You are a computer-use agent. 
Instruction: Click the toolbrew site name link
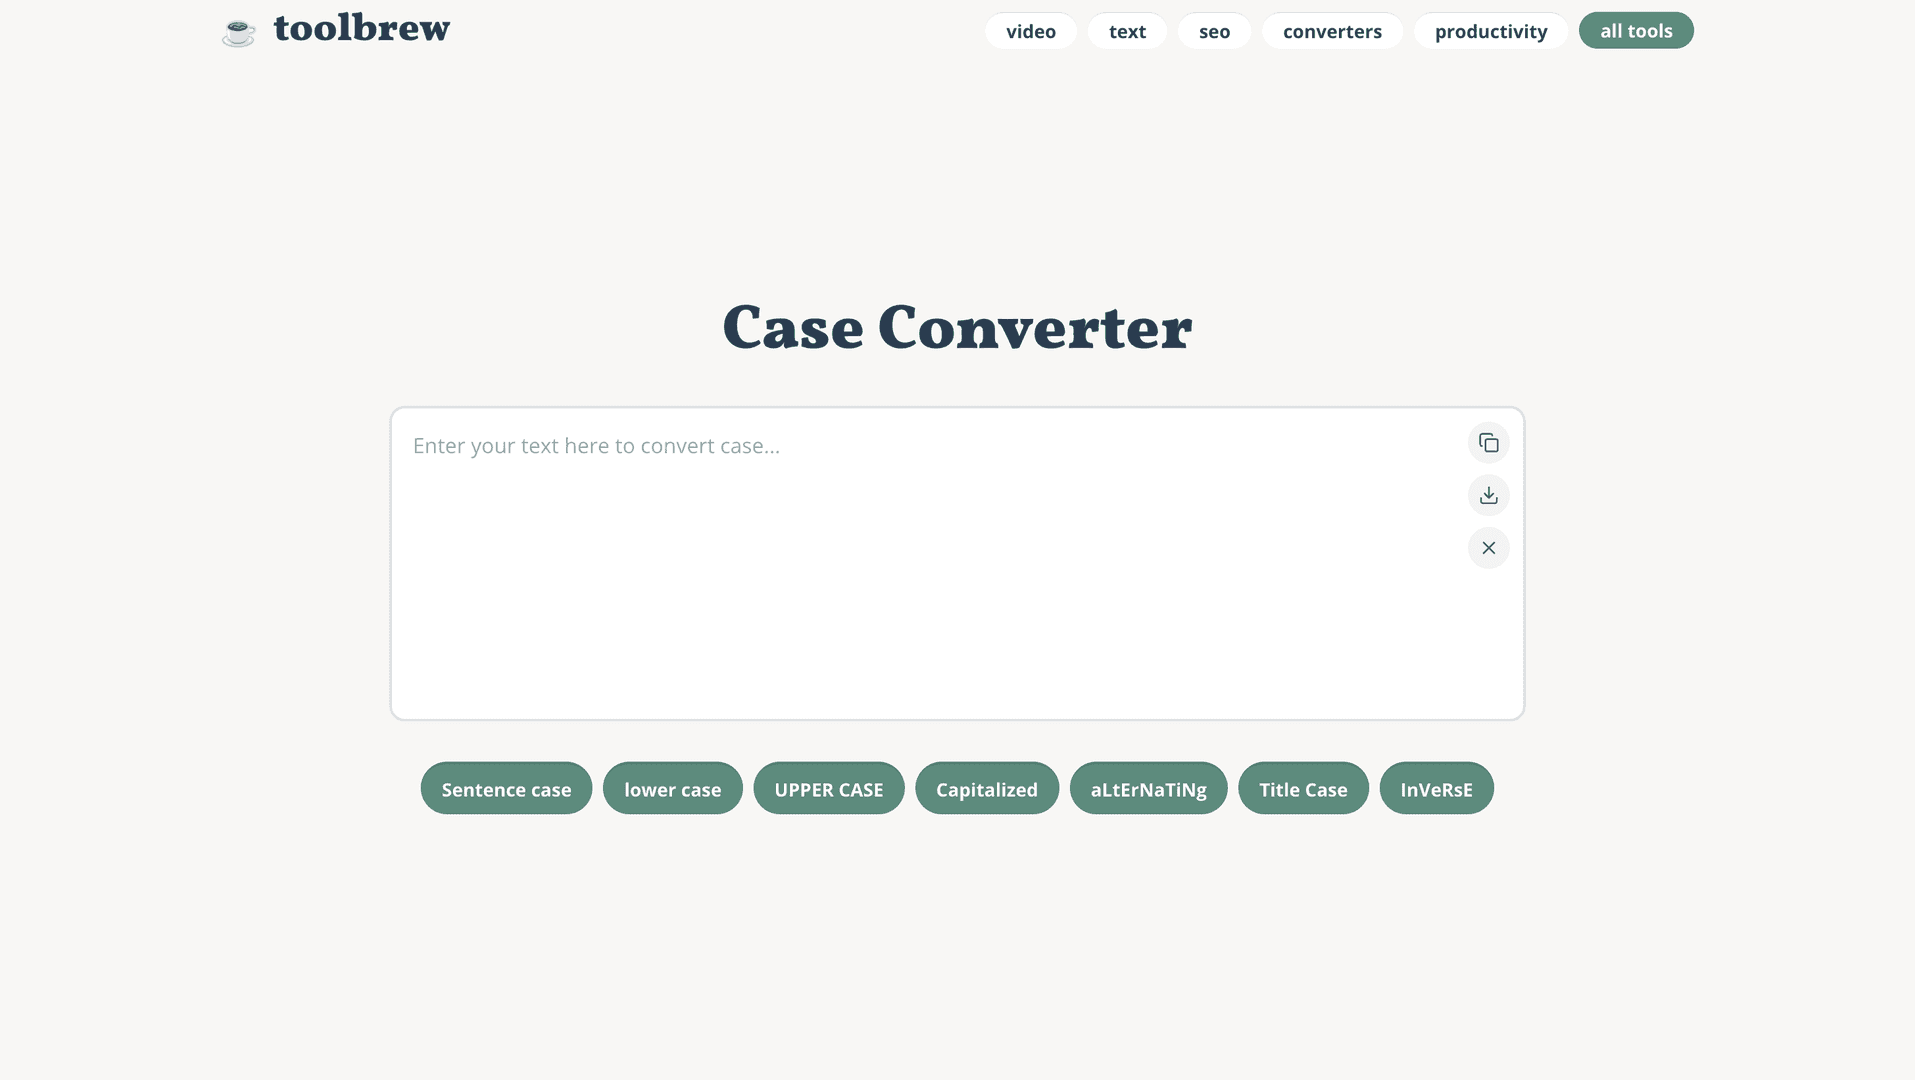tap(362, 27)
